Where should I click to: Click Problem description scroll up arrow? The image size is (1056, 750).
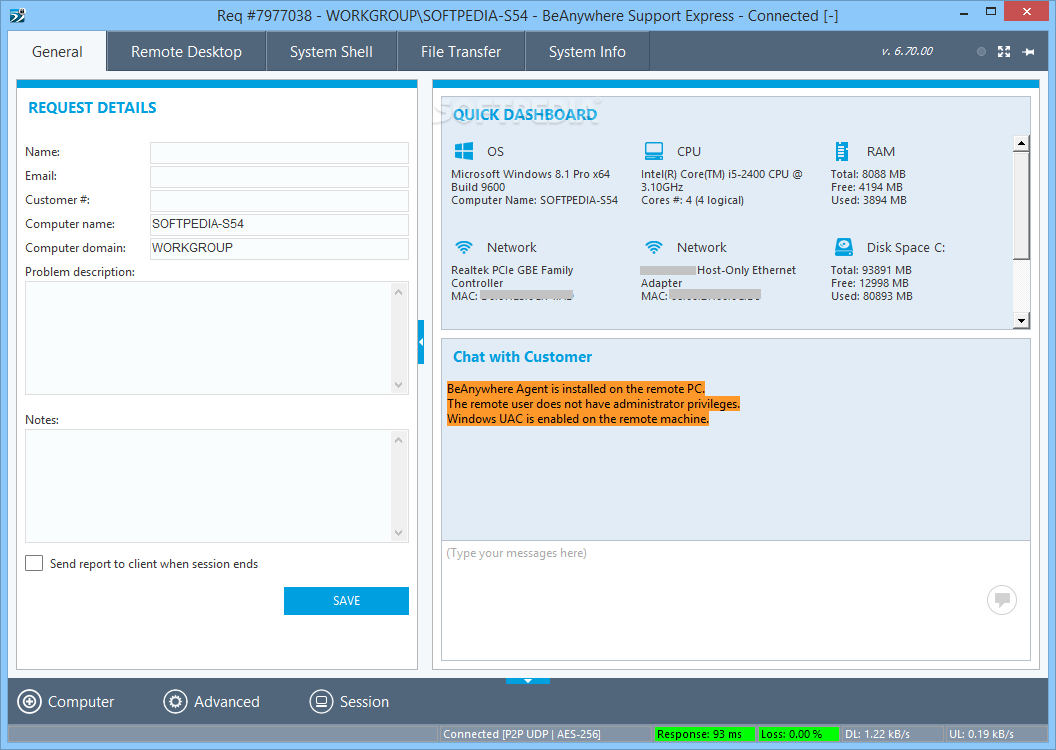point(398,292)
